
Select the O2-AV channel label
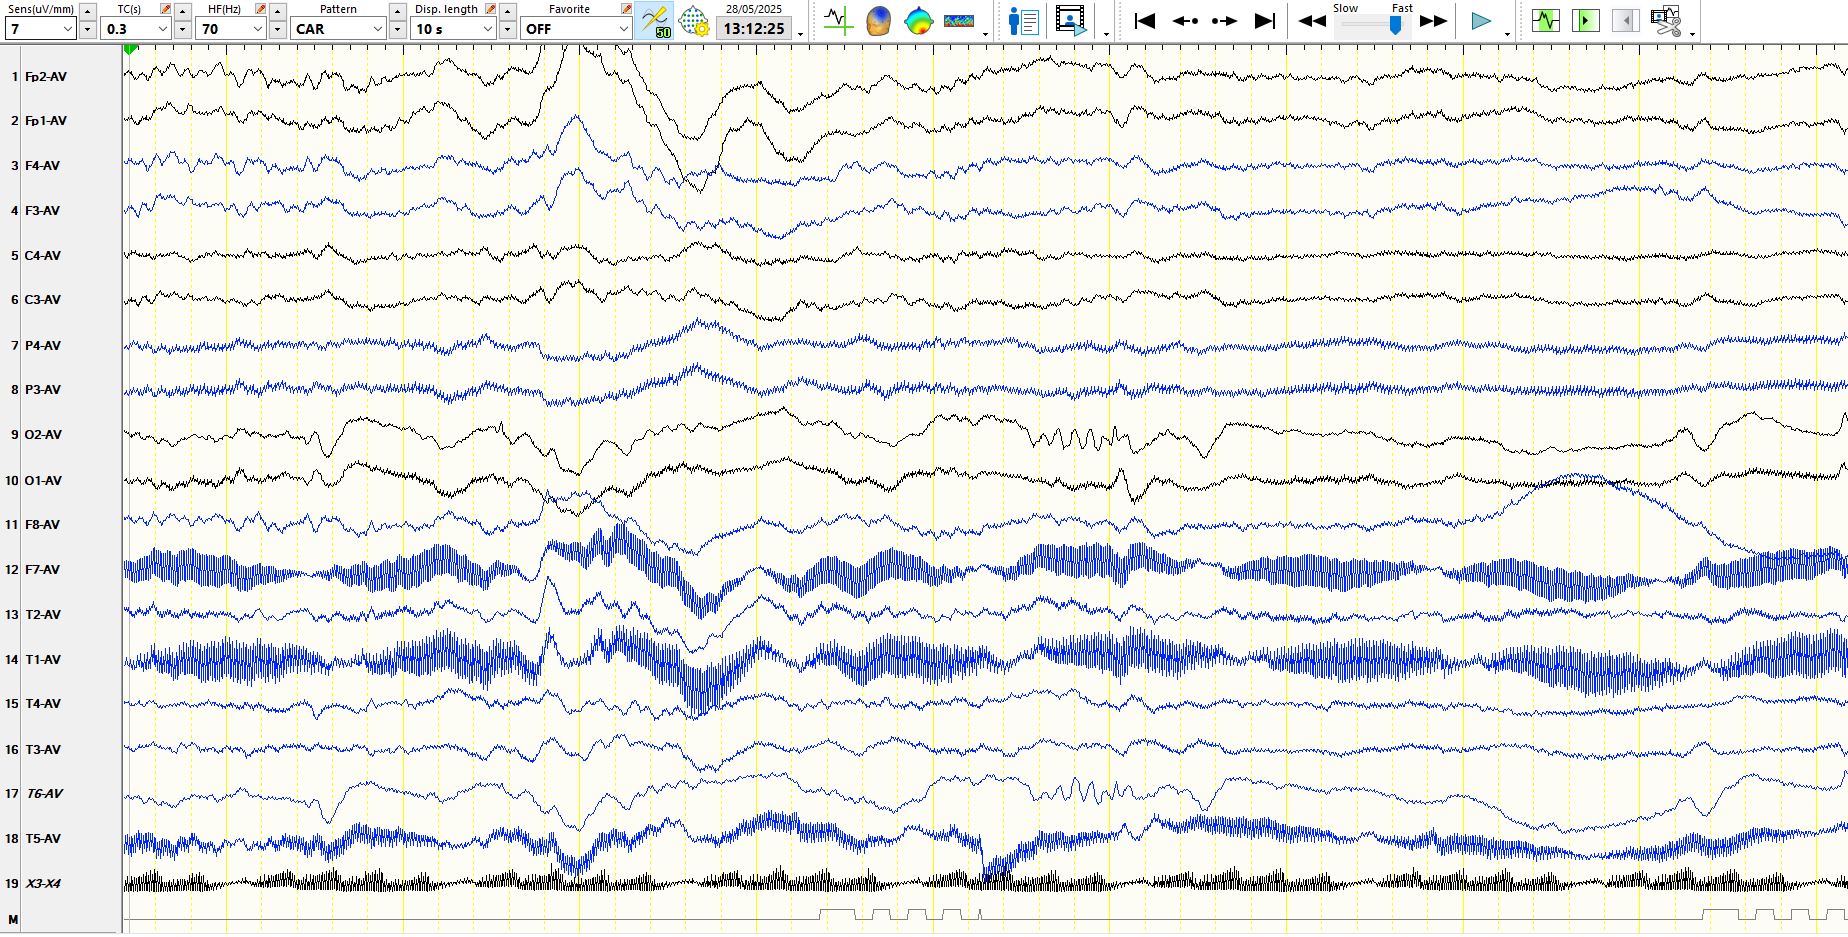(43, 435)
